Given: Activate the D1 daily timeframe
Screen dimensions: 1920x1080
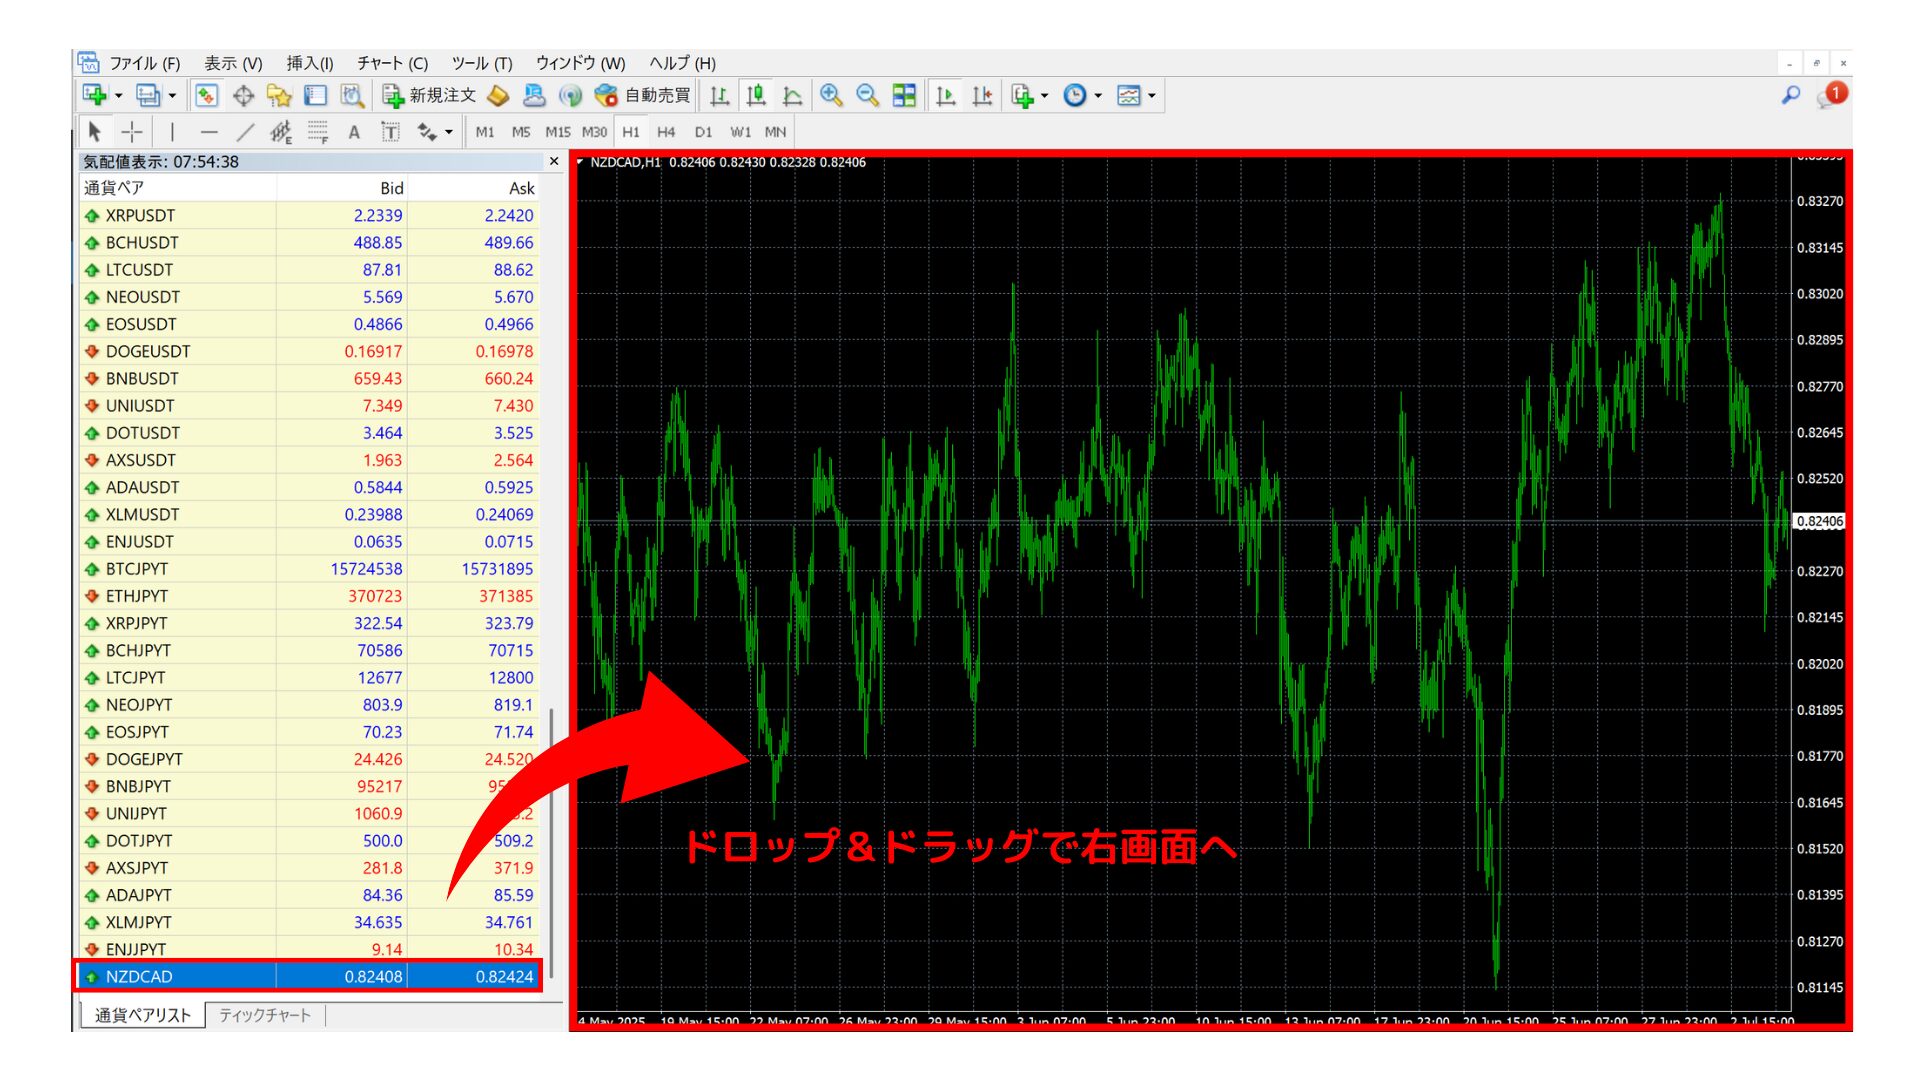Looking at the screenshot, I should click(703, 131).
